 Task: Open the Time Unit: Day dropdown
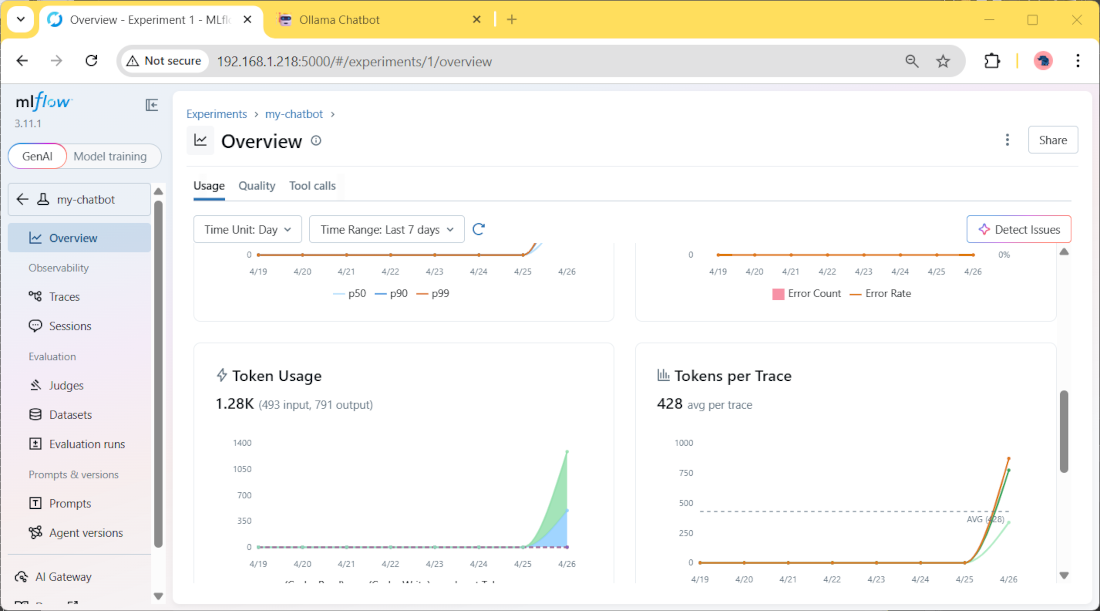pos(247,230)
